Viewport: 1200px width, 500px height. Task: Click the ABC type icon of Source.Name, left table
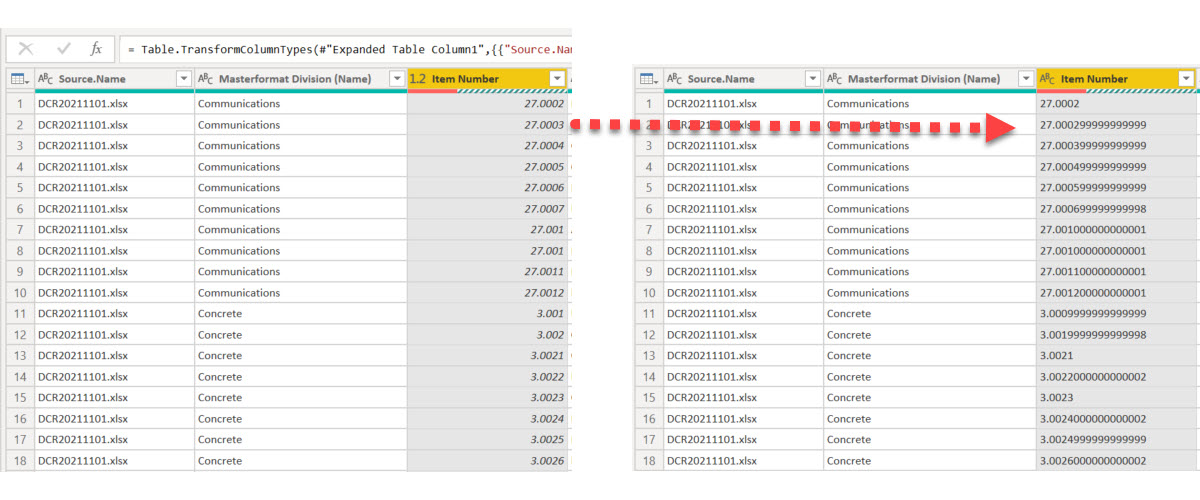click(x=46, y=79)
